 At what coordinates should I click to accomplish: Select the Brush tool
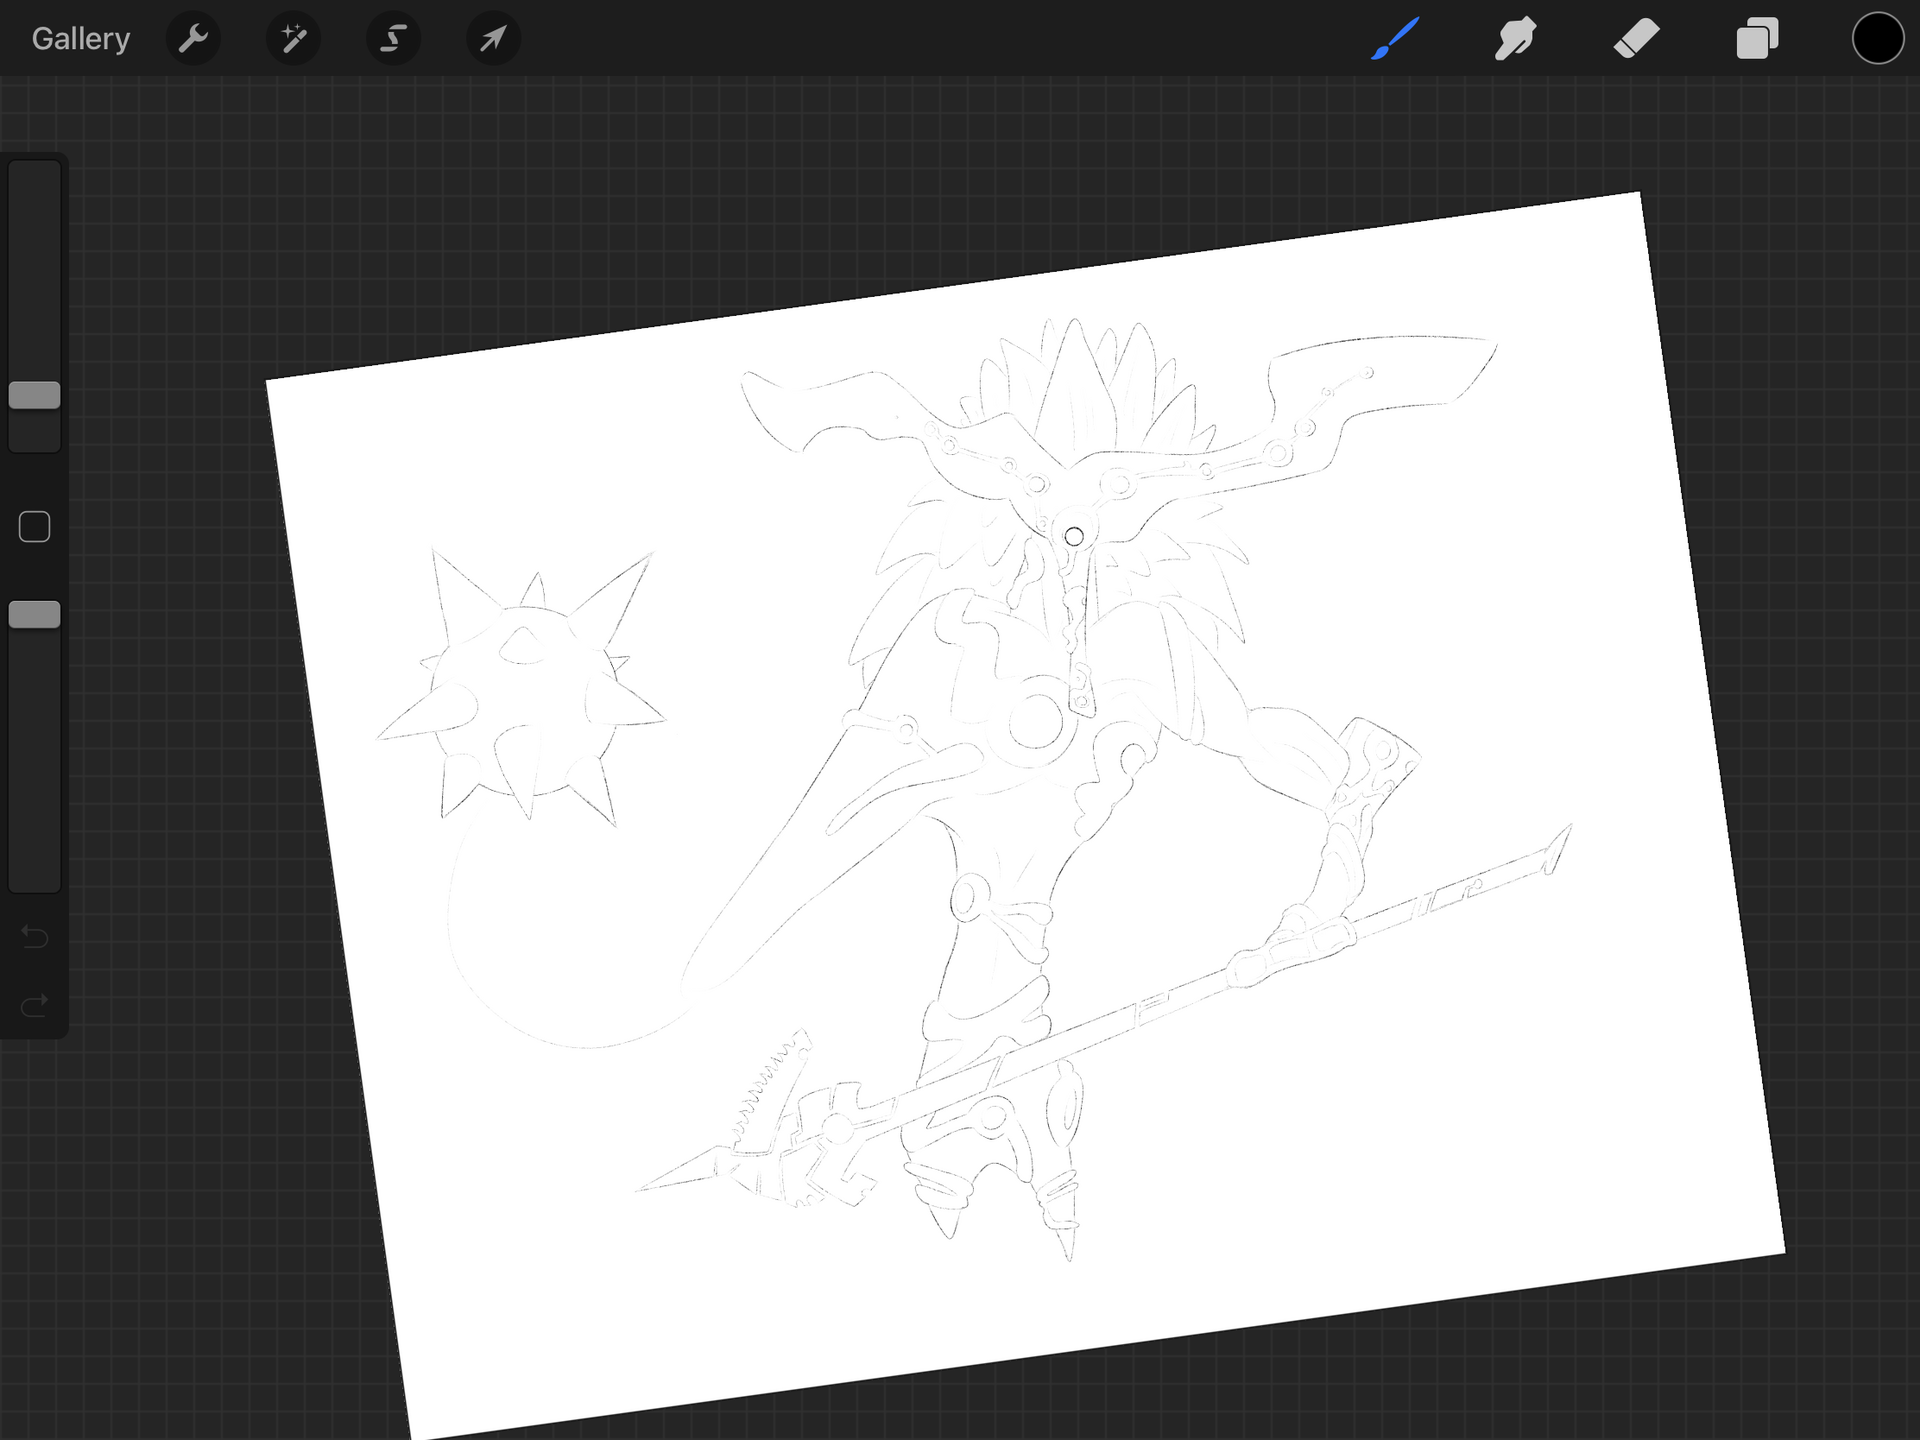1395,39
